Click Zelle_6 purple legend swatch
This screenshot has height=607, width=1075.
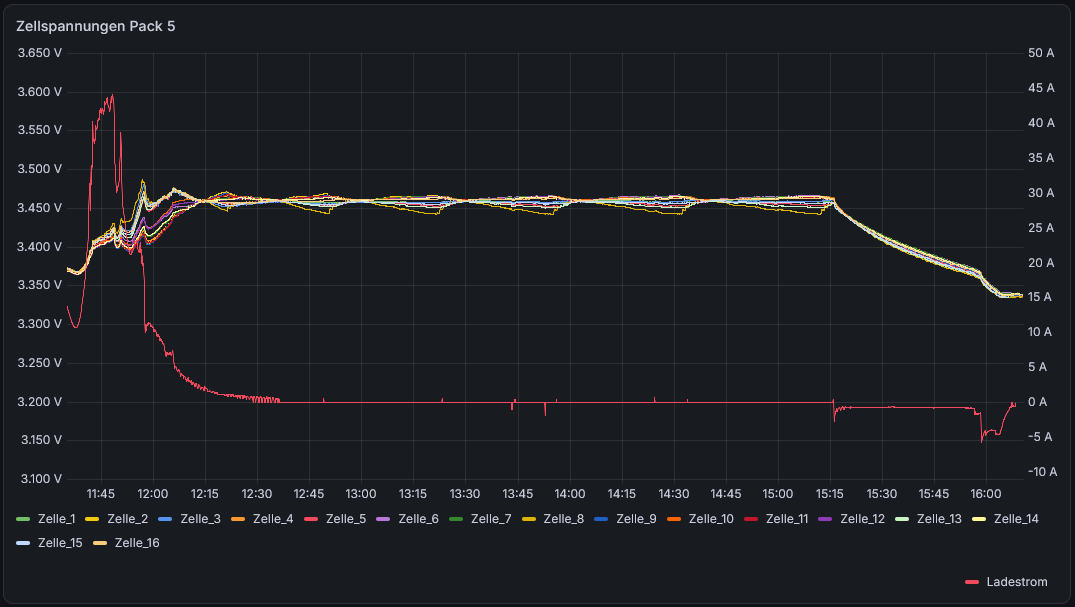[x=384, y=519]
